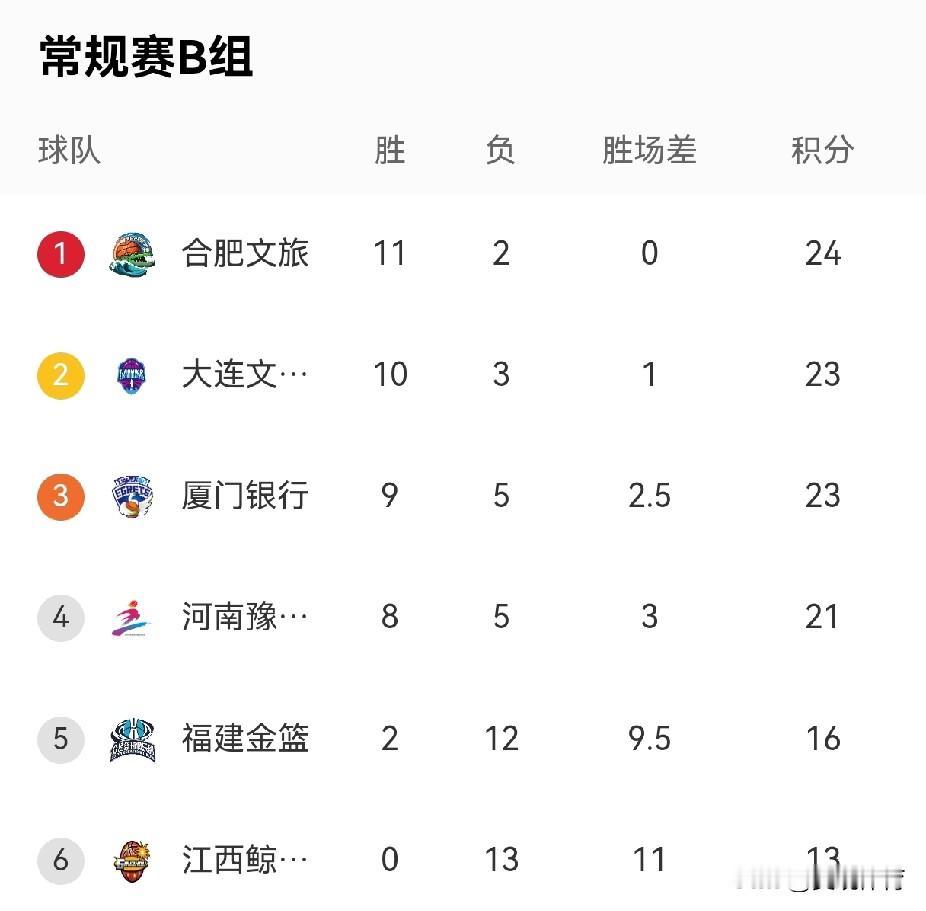This screenshot has width=926, height=911.
Task: Open the 厦门银行 team name
Action: click(x=245, y=497)
